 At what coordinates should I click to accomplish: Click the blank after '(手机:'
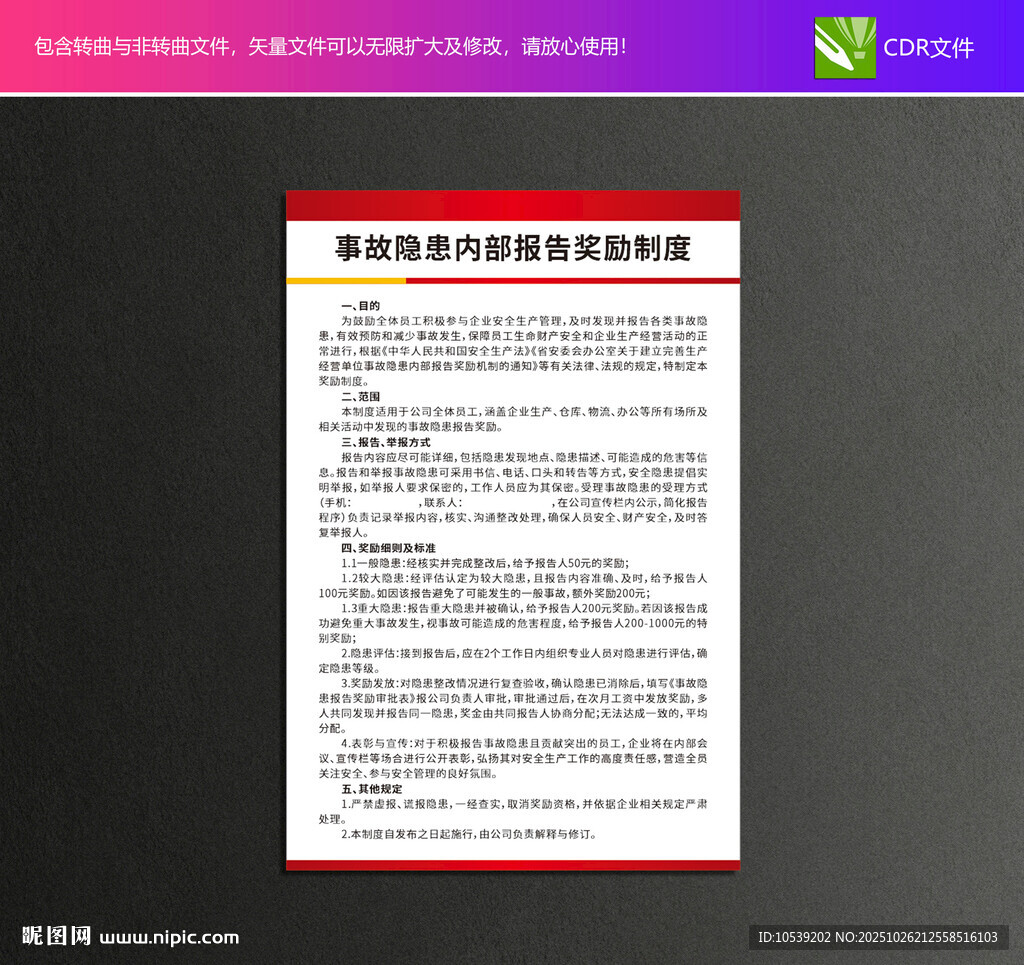385,503
